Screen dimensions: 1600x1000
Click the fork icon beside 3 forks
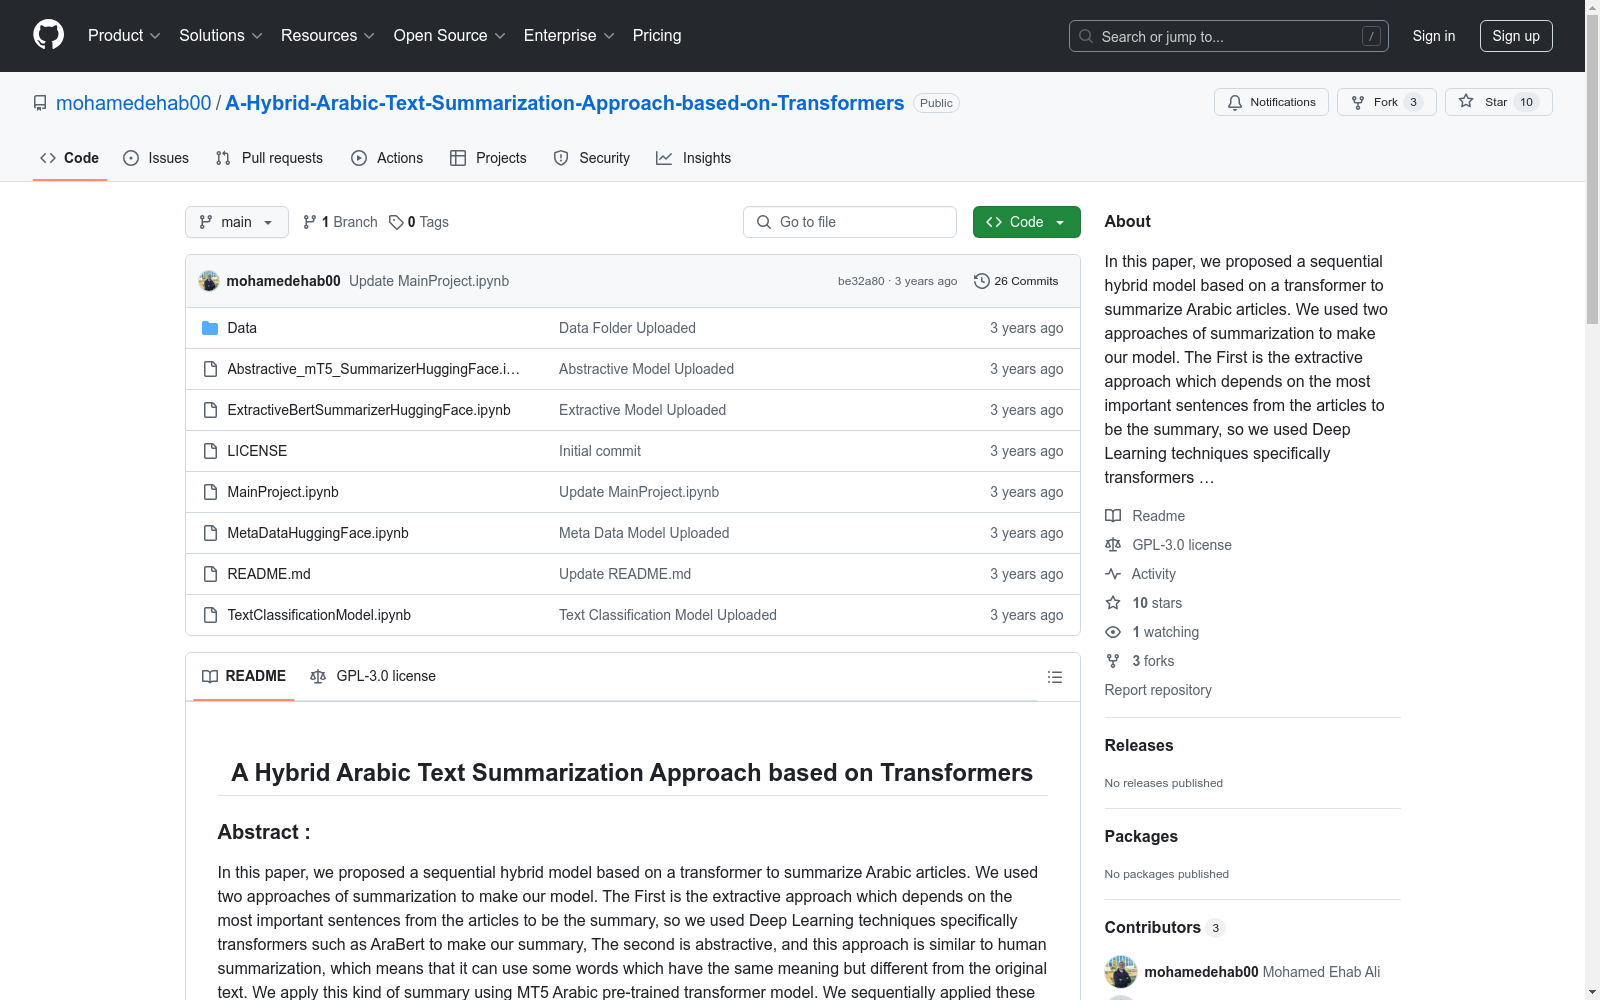click(1113, 661)
